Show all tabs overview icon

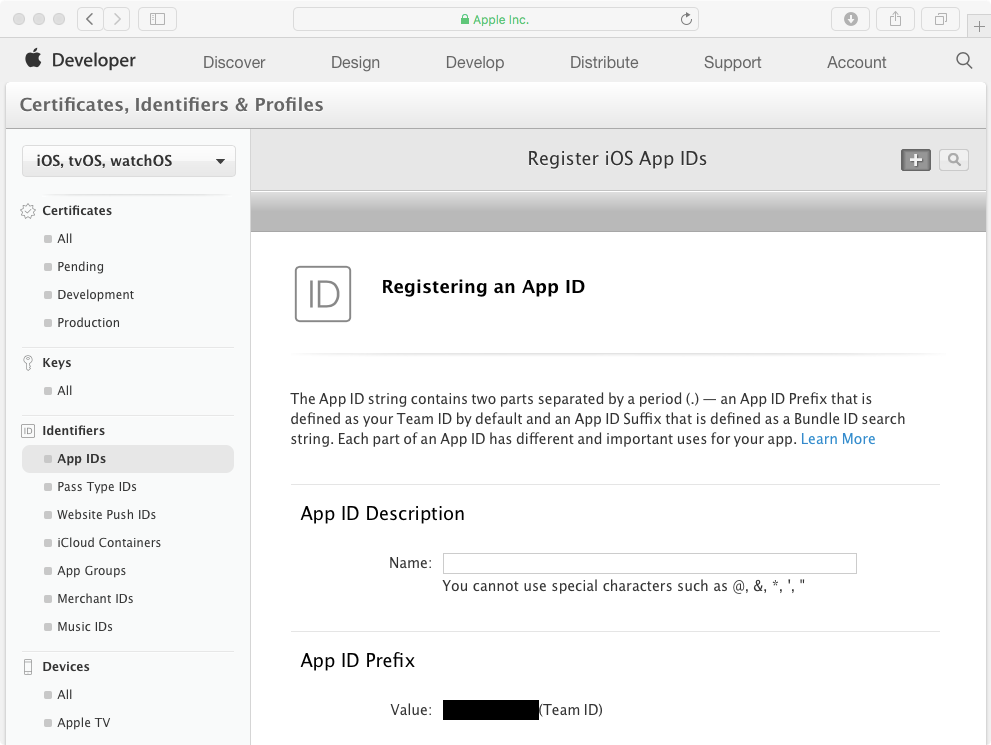tap(940, 19)
